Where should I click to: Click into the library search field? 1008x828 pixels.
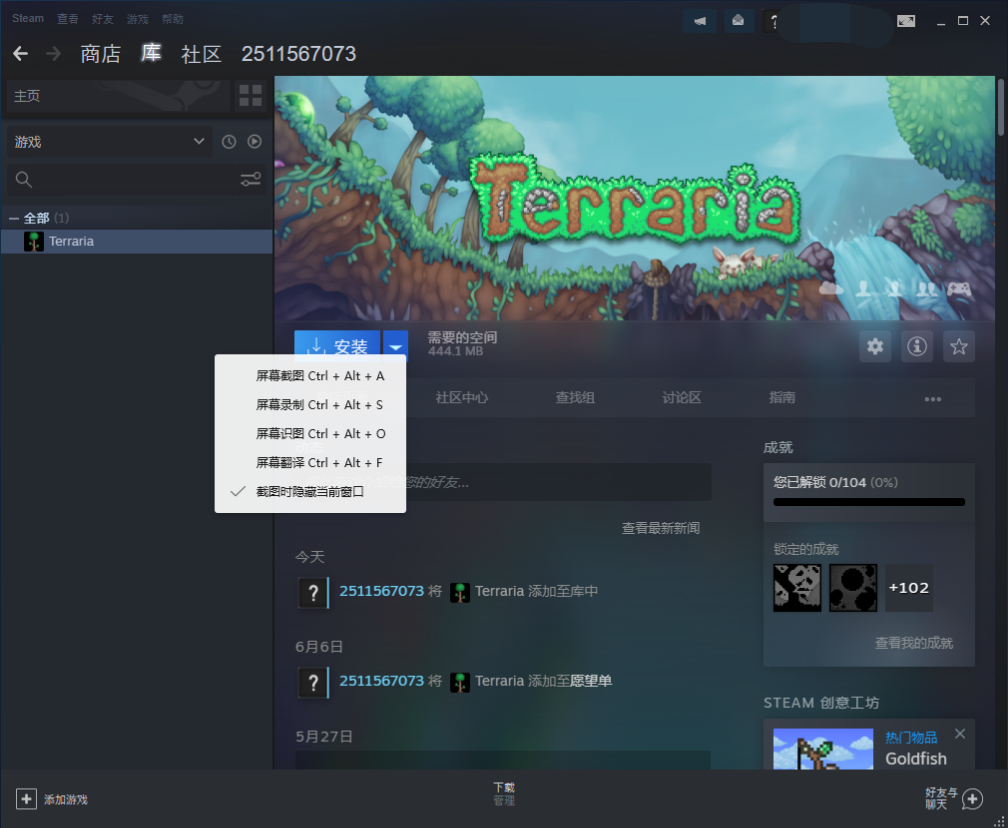(136, 179)
